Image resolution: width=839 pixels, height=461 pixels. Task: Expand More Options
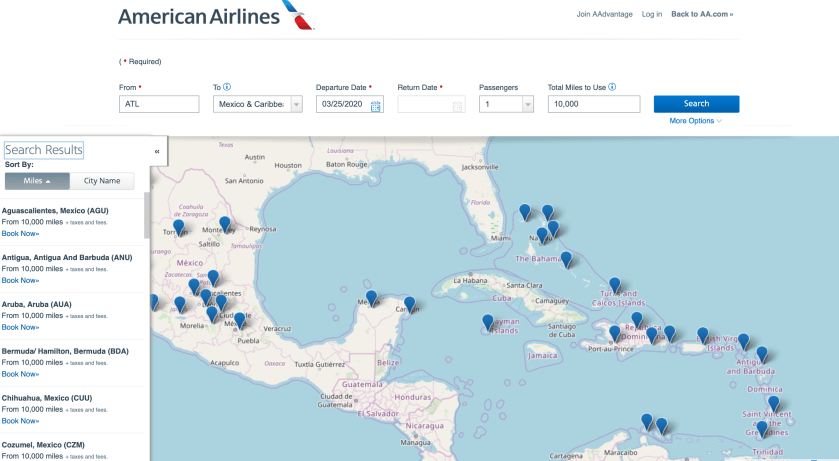coord(696,121)
